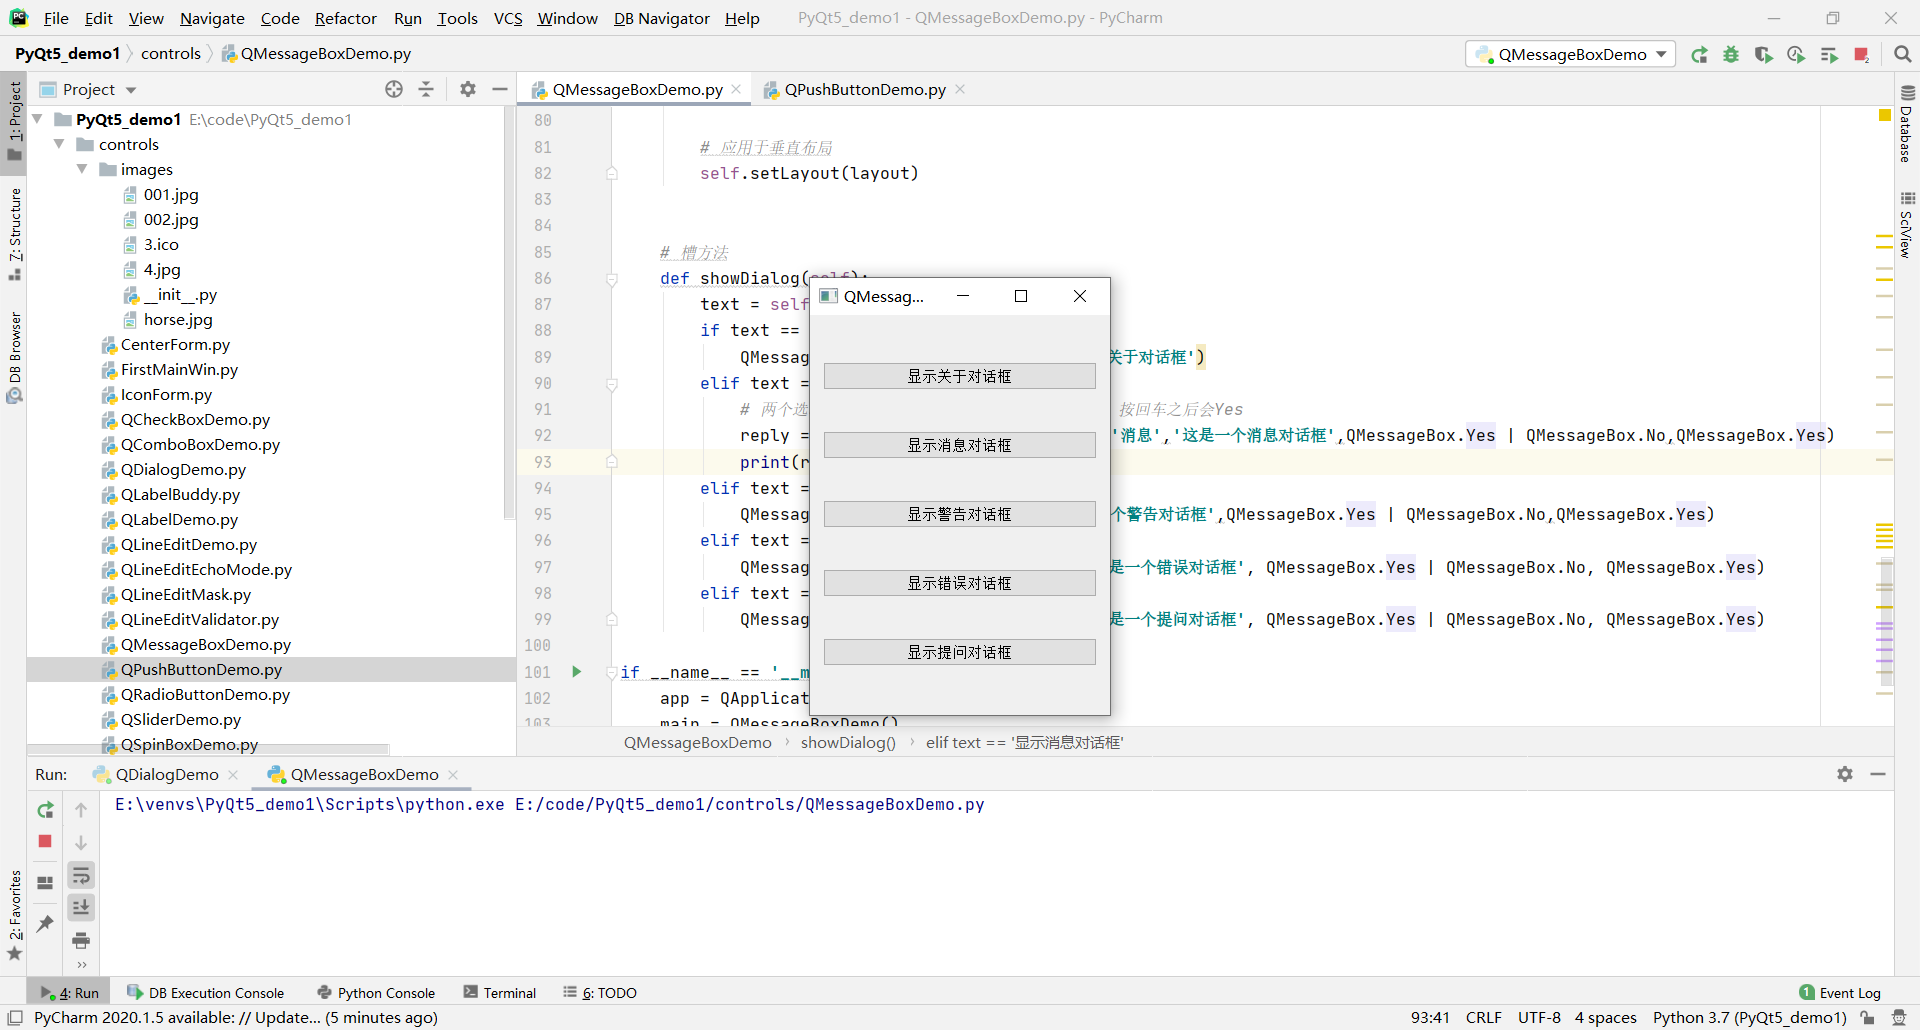Collapse the PyQt5_demo1 root folder
The height and width of the screenshot is (1030, 1920).
click(37, 119)
